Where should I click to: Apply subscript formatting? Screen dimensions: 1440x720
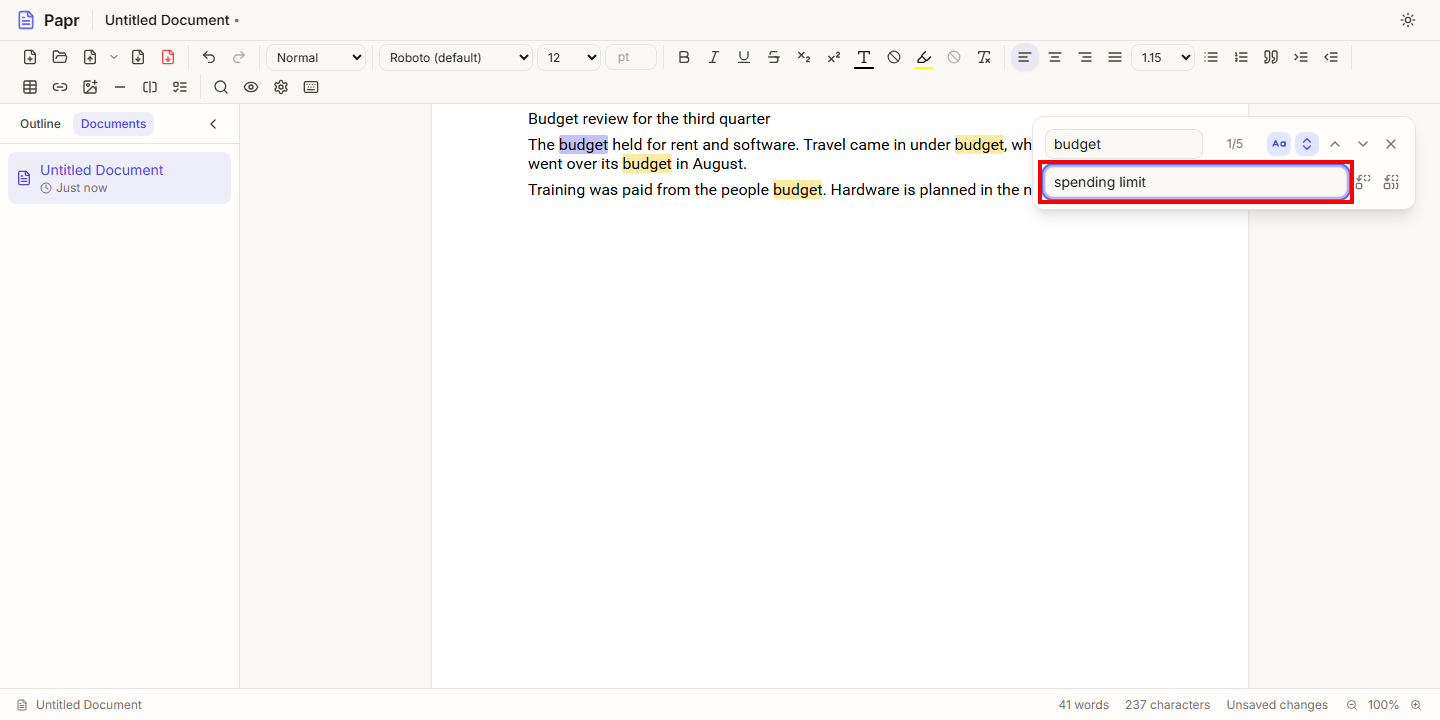[804, 57]
